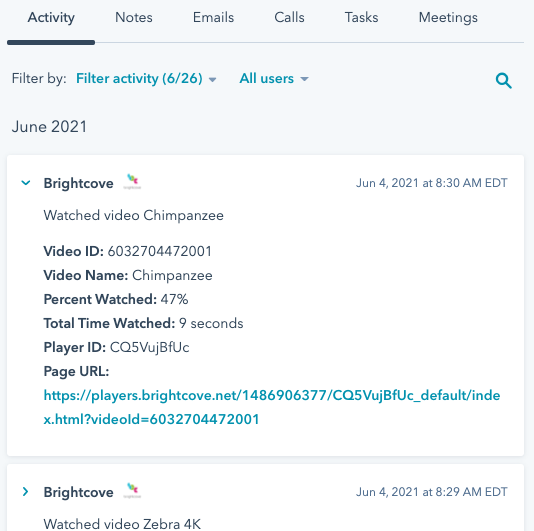
Task: Open the Filter activity (6/26) dropdown
Action: (146, 79)
